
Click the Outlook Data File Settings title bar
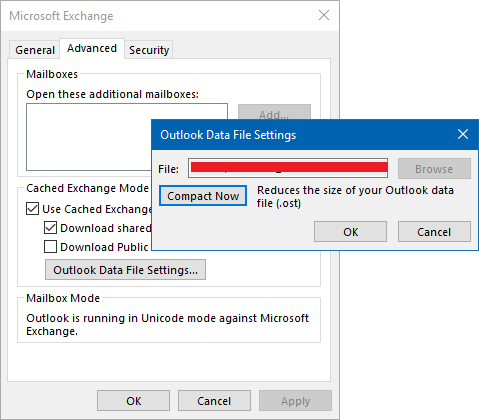point(300,135)
